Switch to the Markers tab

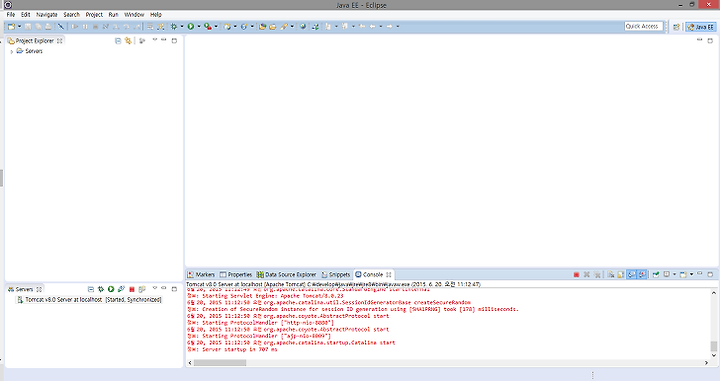[x=201, y=275]
